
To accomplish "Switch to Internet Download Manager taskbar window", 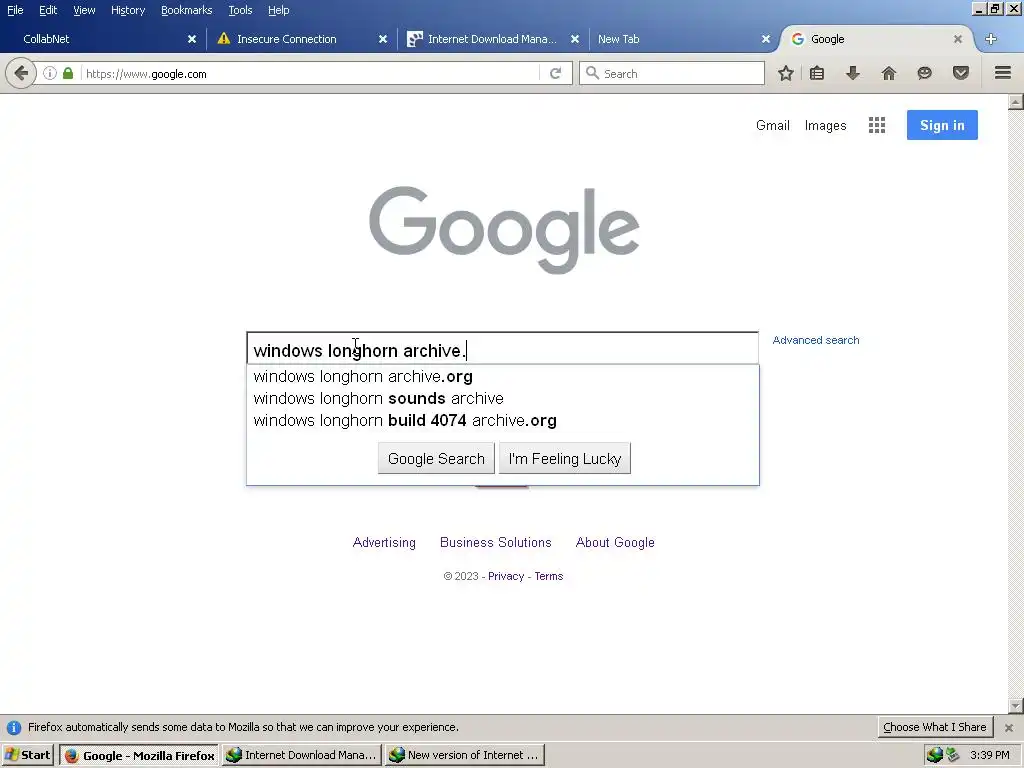I will 302,755.
